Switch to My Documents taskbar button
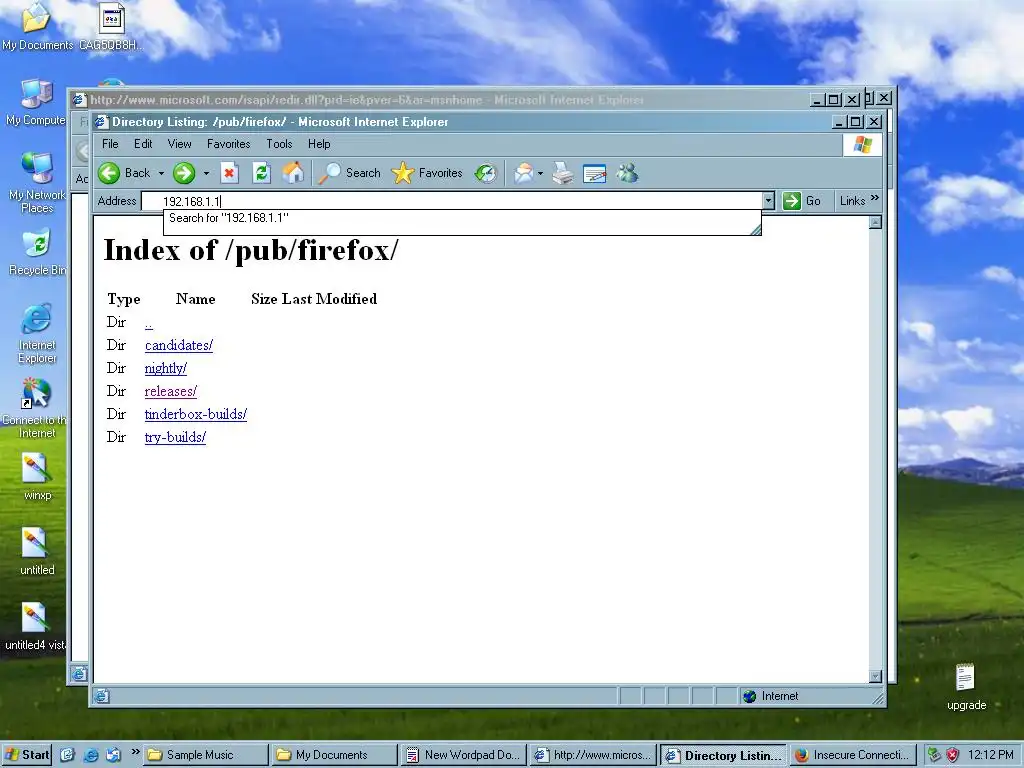Image resolution: width=1024 pixels, height=768 pixels. (x=335, y=755)
